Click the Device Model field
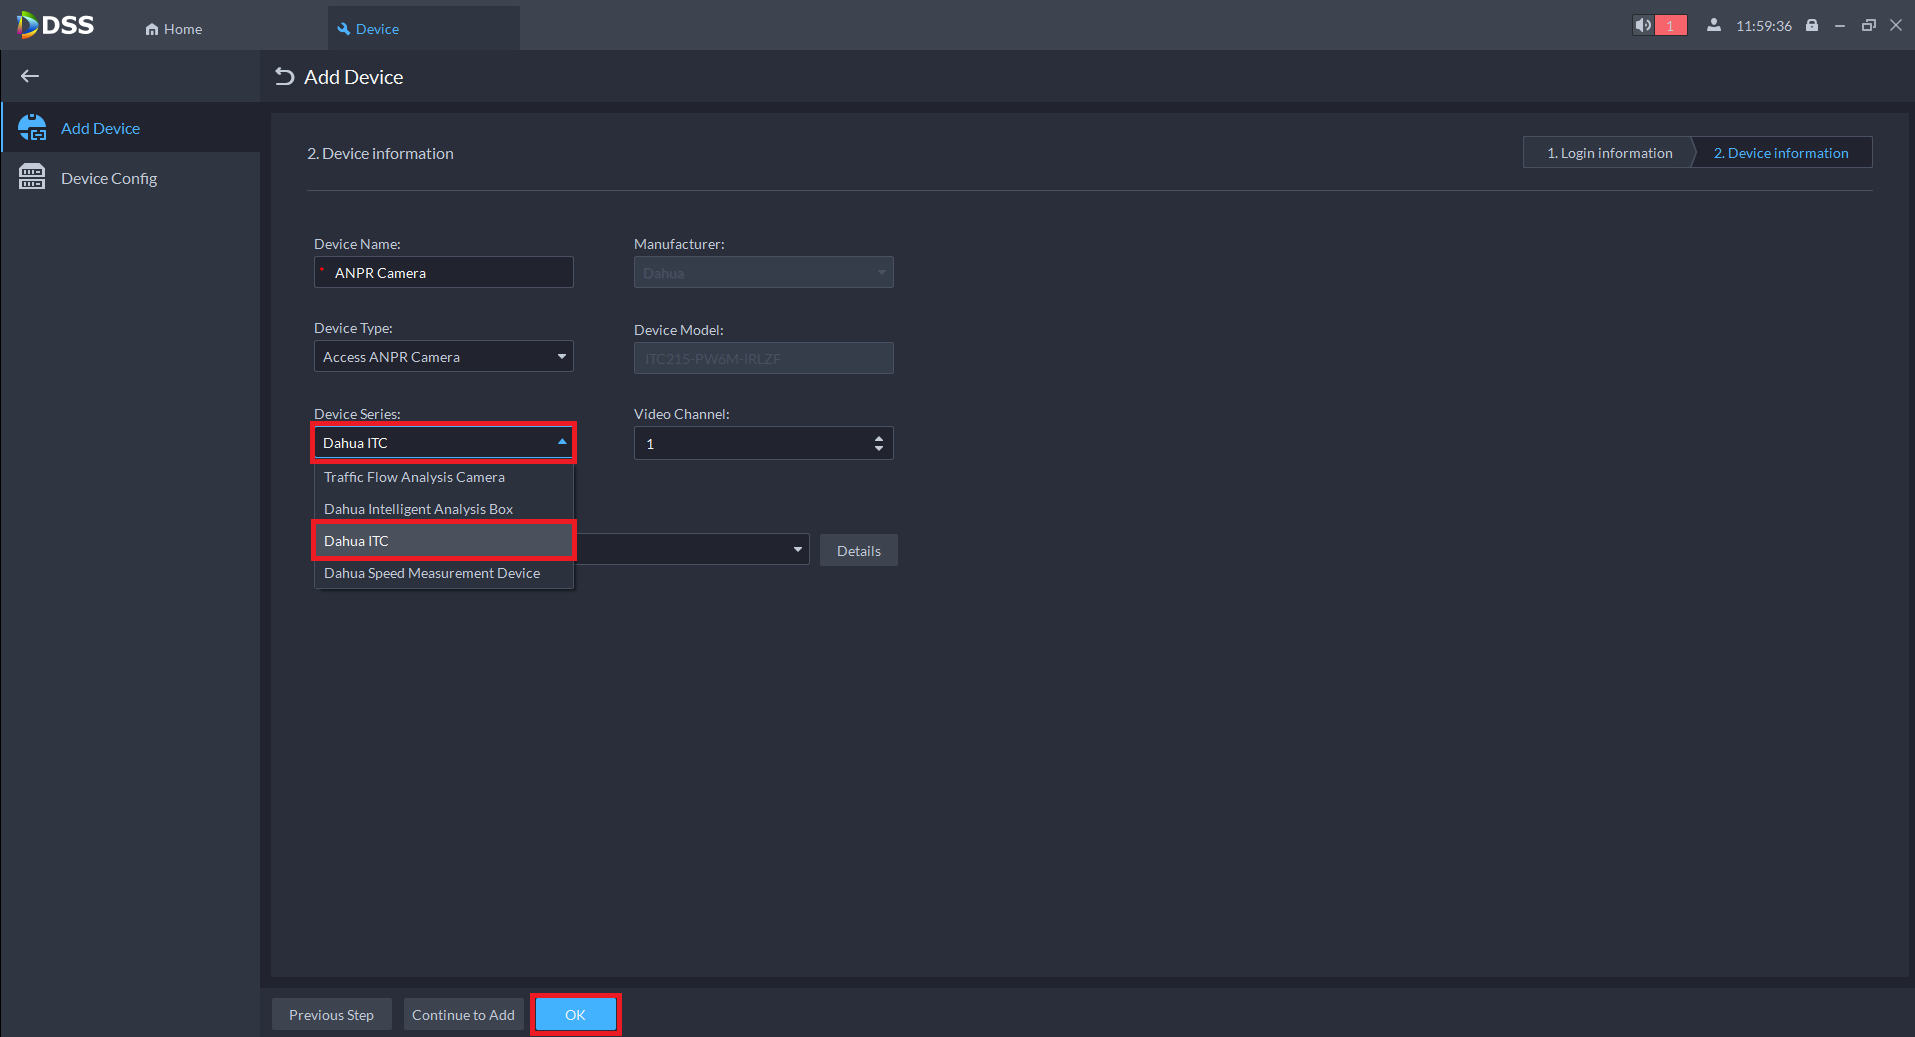This screenshot has height=1037, width=1915. [764, 358]
